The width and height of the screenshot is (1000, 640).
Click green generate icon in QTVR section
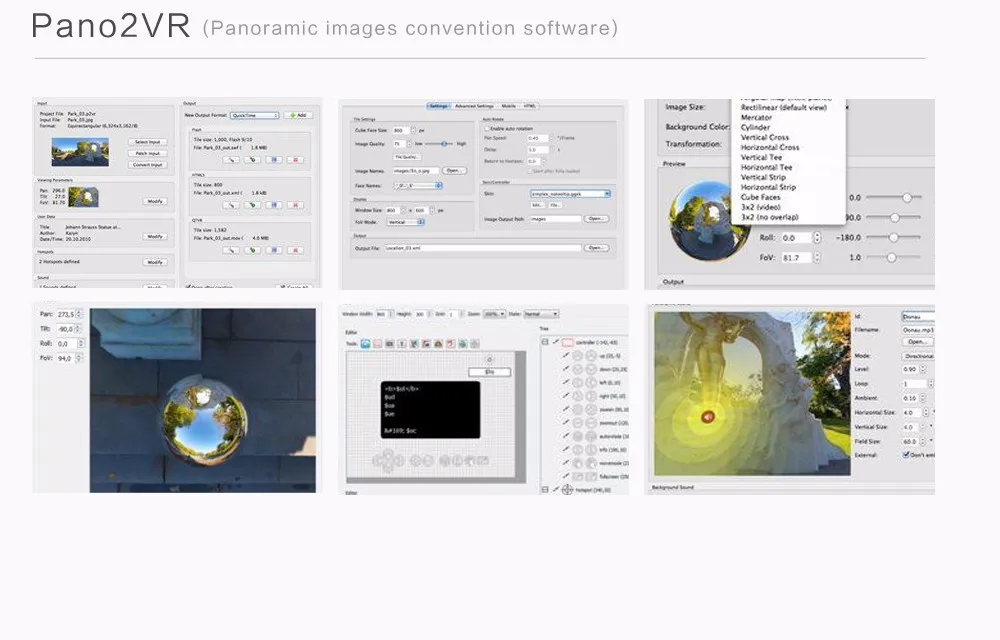pyautogui.click(x=253, y=250)
